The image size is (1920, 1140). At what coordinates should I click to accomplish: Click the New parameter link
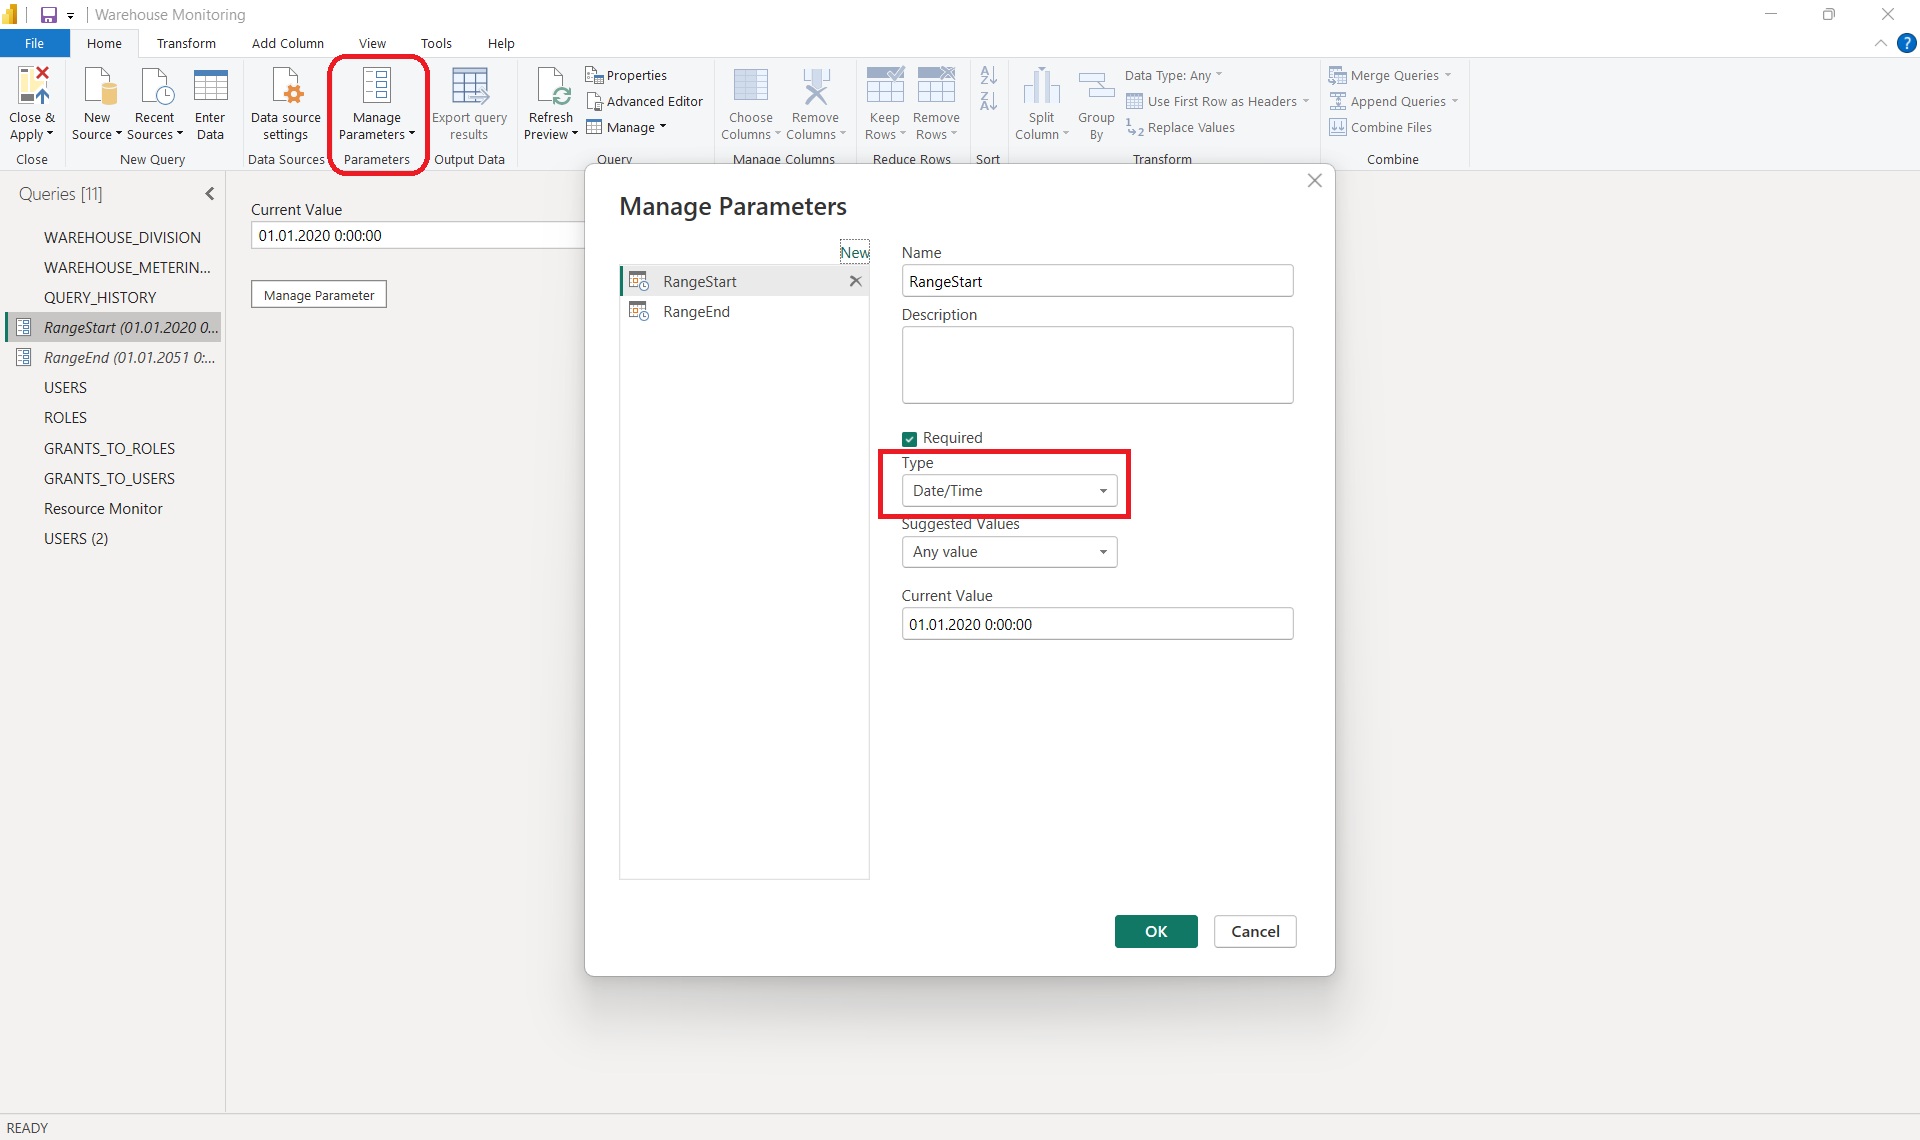pos(854,252)
